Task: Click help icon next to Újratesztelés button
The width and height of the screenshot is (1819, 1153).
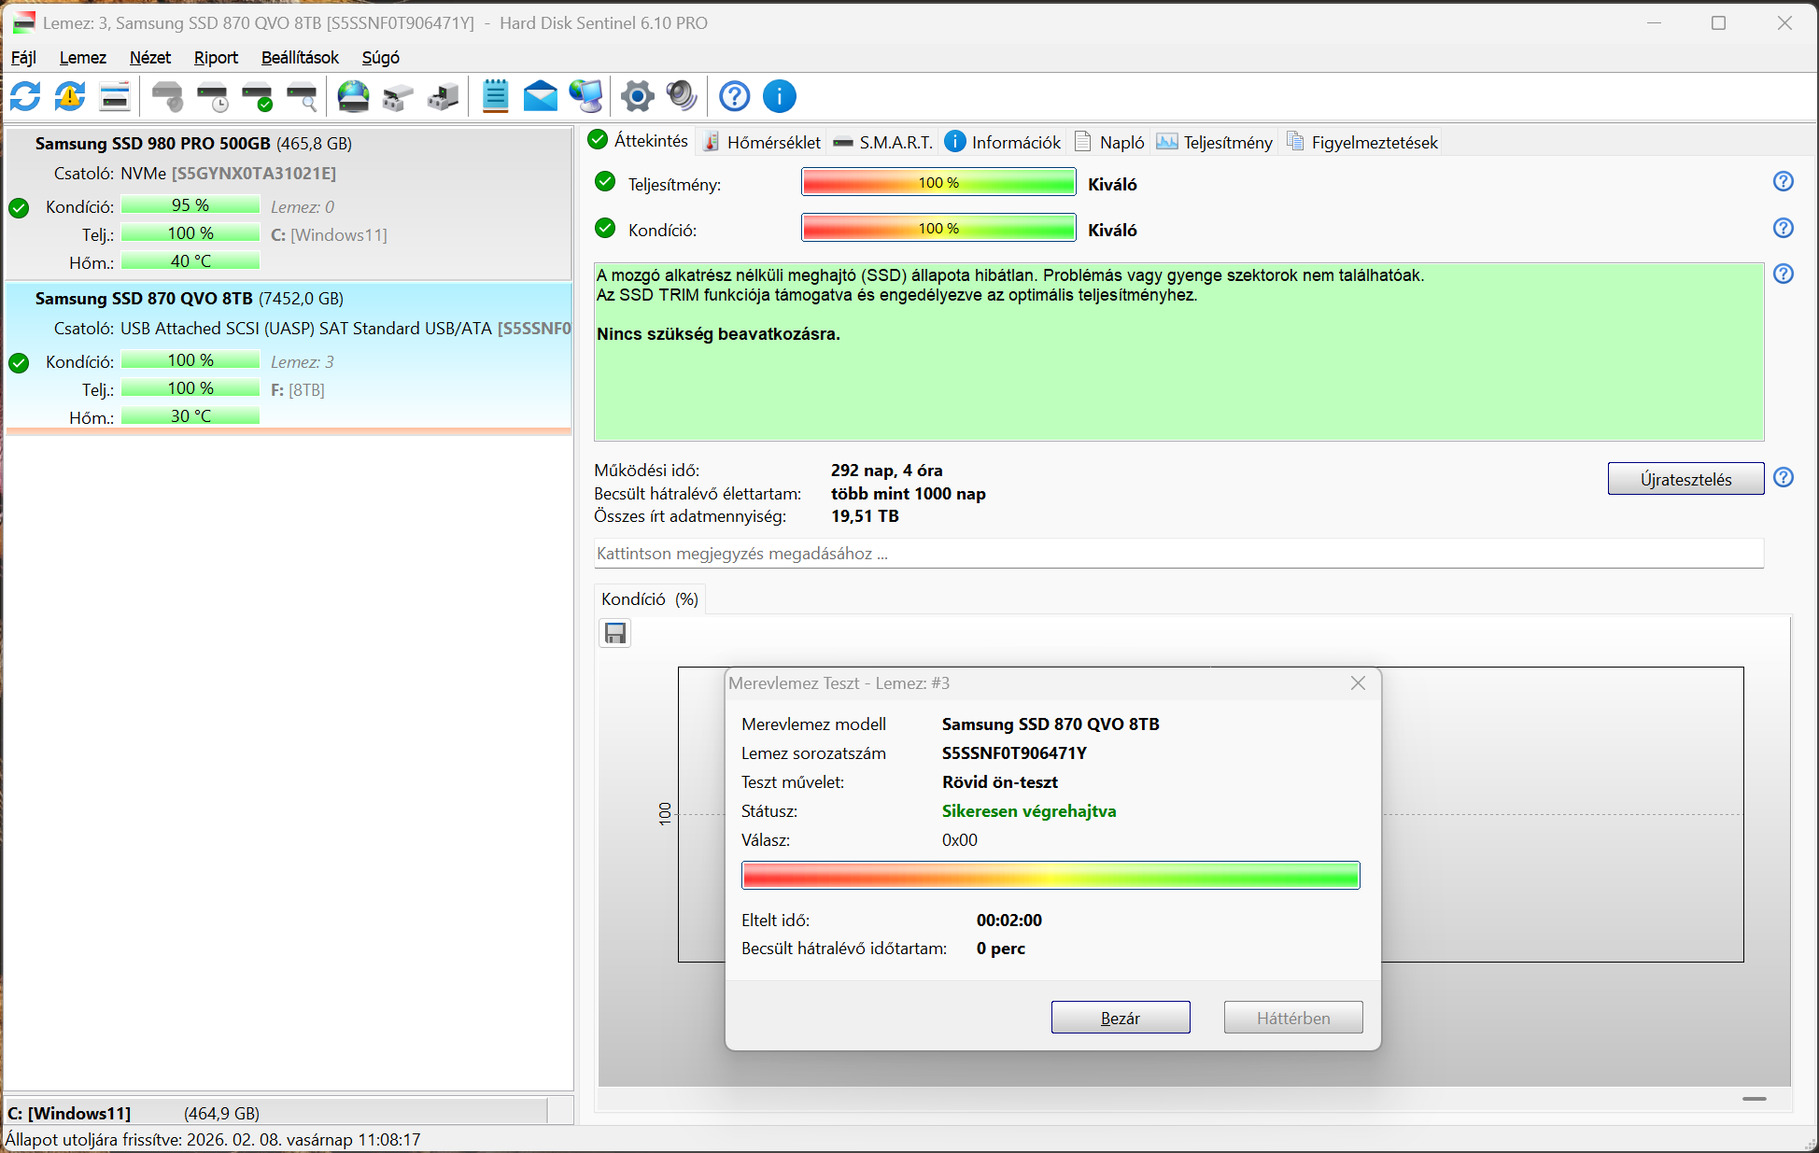Action: 1783,478
